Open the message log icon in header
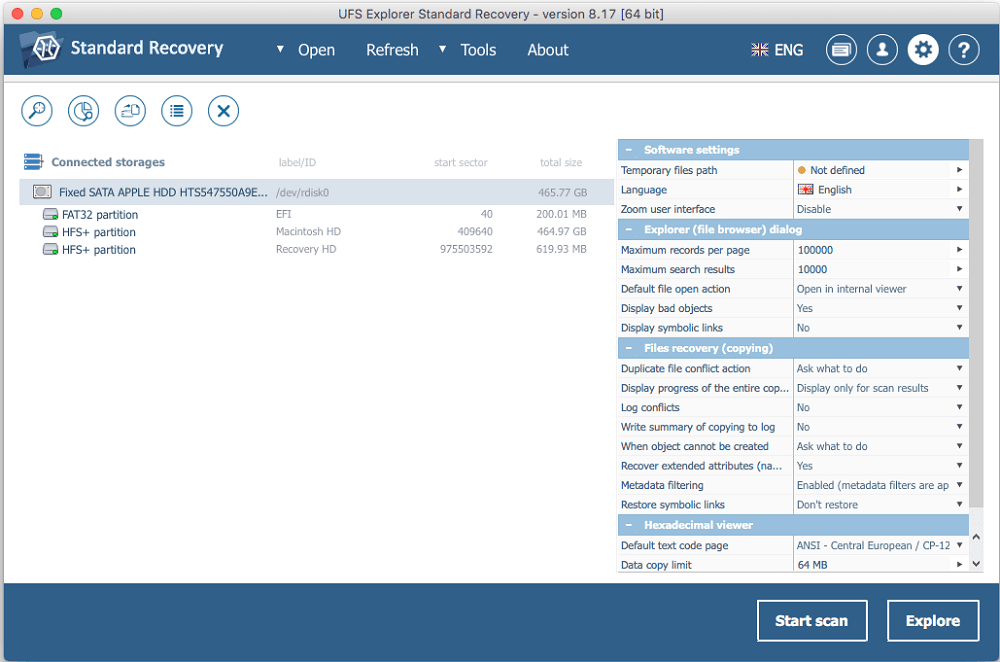This screenshot has width=1000, height=662. (x=841, y=50)
